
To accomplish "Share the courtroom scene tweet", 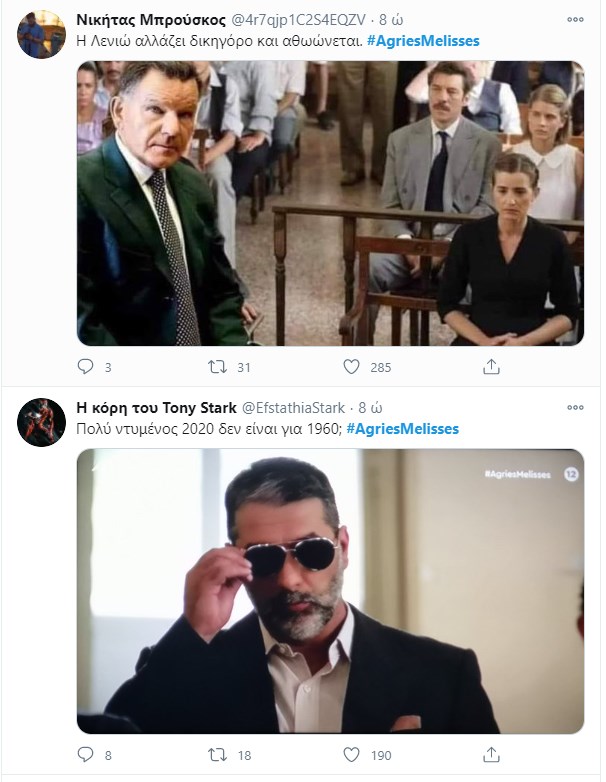I will click(x=491, y=367).
